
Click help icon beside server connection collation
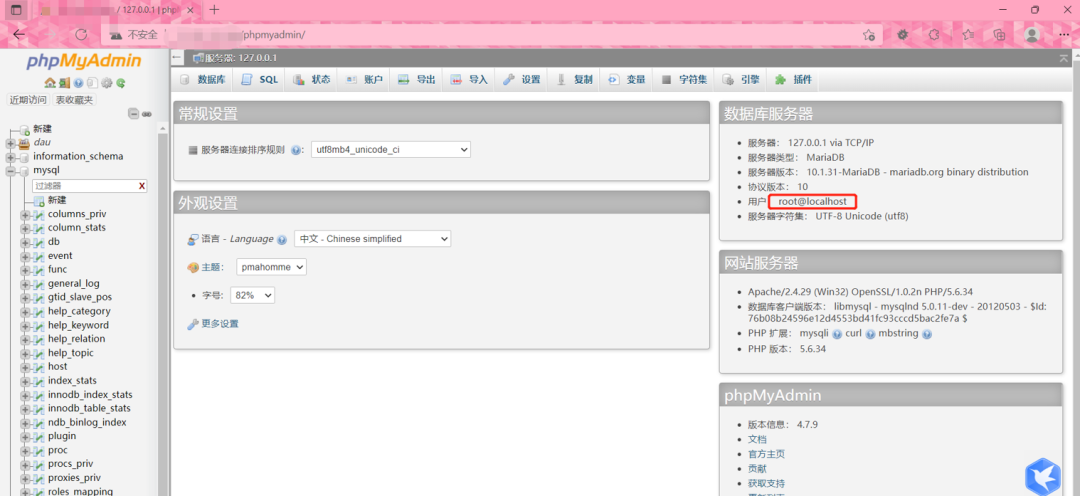click(x=296, y=149)
